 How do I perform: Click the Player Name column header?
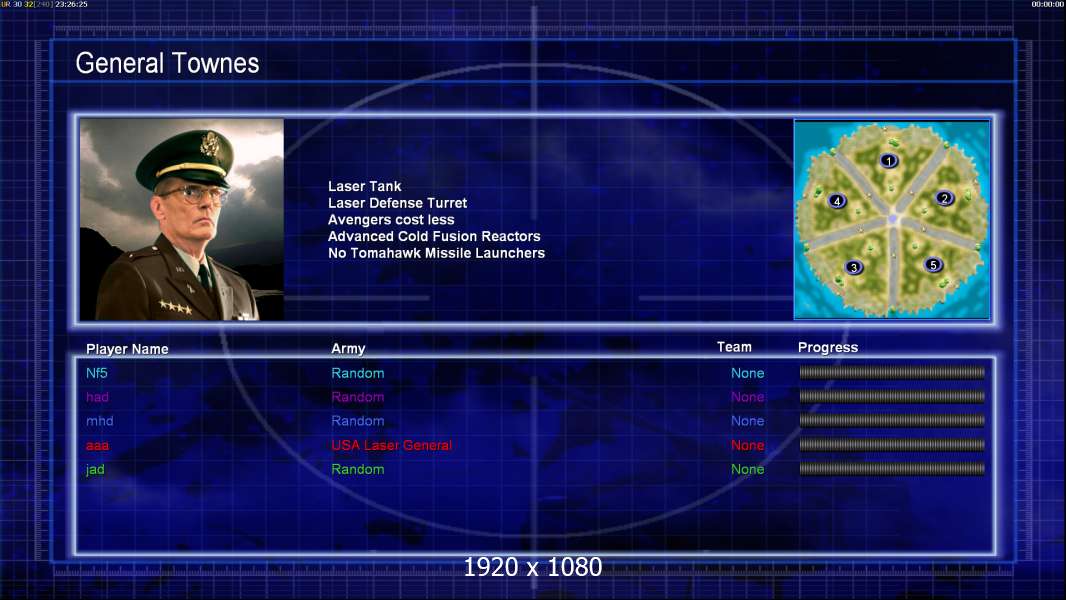click(x=127, y=349)
